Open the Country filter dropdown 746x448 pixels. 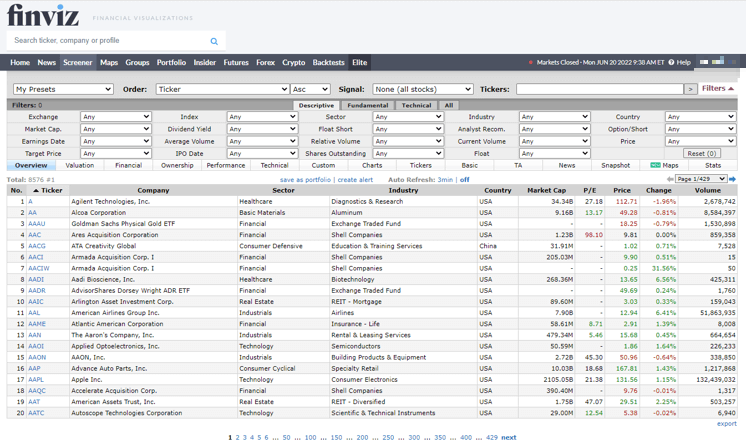700,117
